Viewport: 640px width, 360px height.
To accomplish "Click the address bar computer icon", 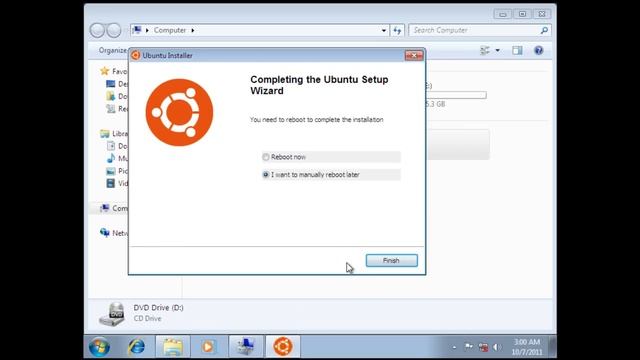I will [x=137, y=30].
